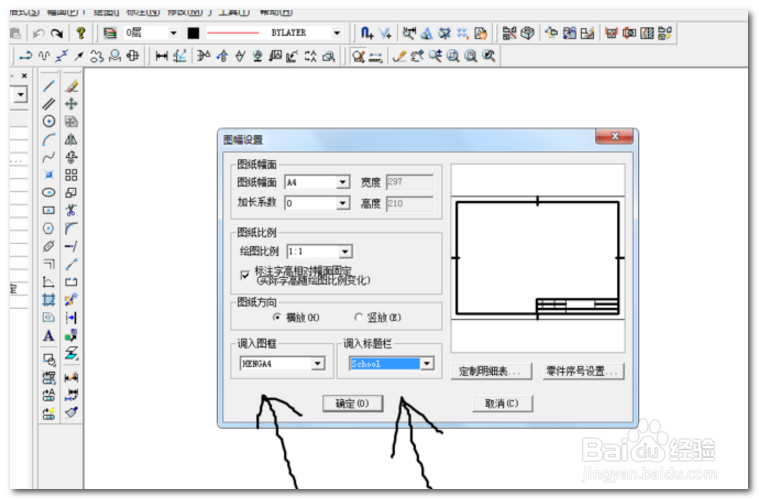Screen dimensions: 759x500
Task: Select the Fillet corner tool
Action: click(72, 228)
